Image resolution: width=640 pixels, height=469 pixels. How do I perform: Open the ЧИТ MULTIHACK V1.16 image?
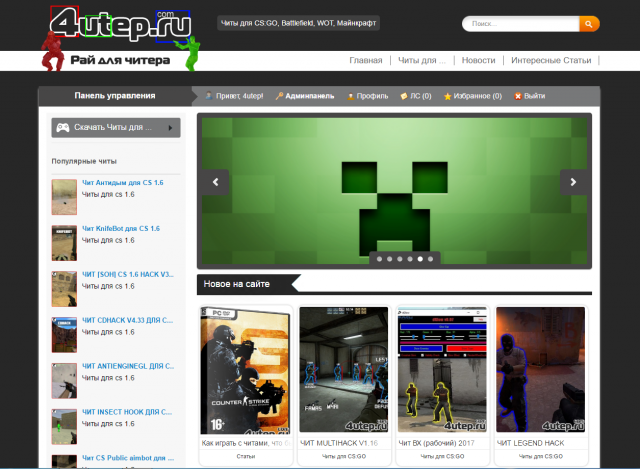pos(344,369)
